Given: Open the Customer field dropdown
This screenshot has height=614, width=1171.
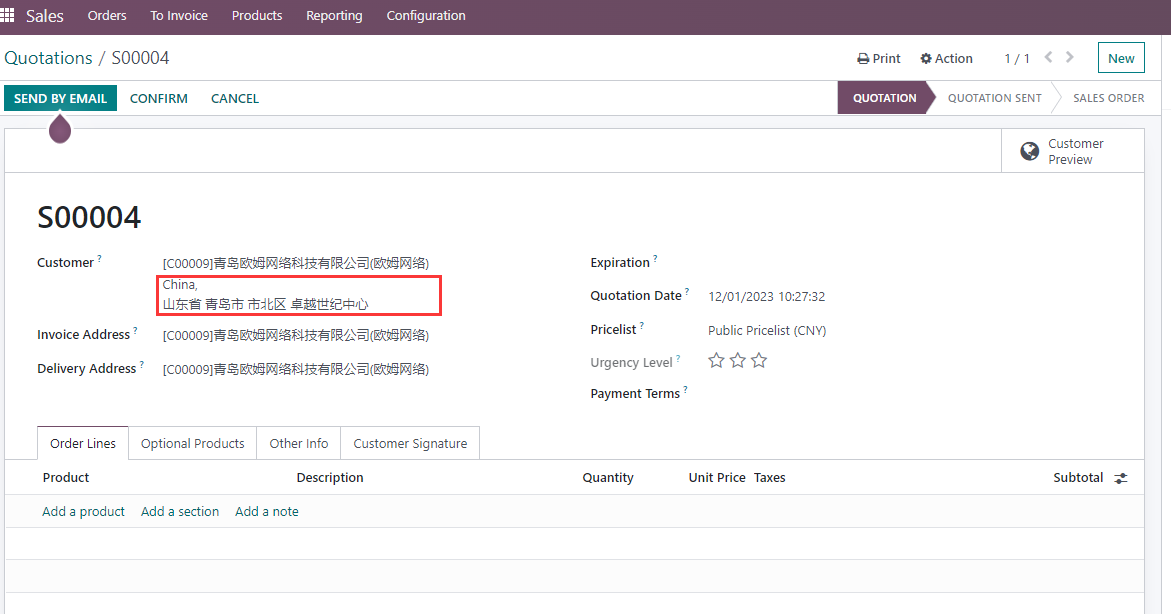Looking at the screenshot, I should [x=296, y=263].
